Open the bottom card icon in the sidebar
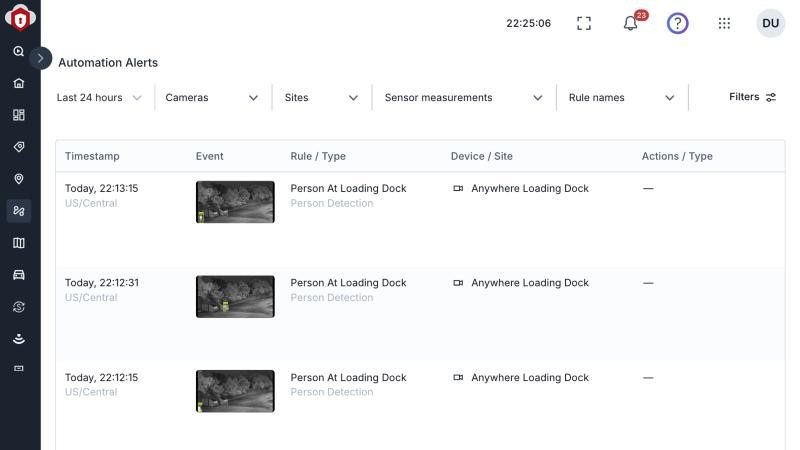The height and width of the screenshot is (450, 800). pyautogui.click(x=19, y=368)
